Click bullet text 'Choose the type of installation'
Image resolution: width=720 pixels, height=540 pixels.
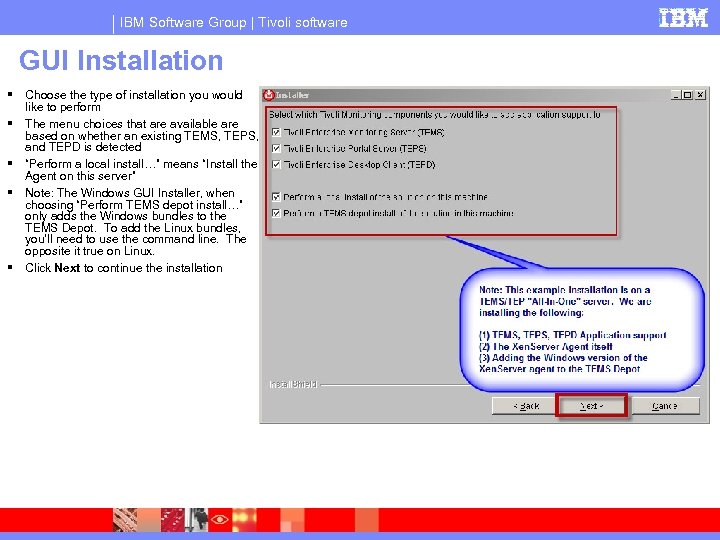pos(134,101)
